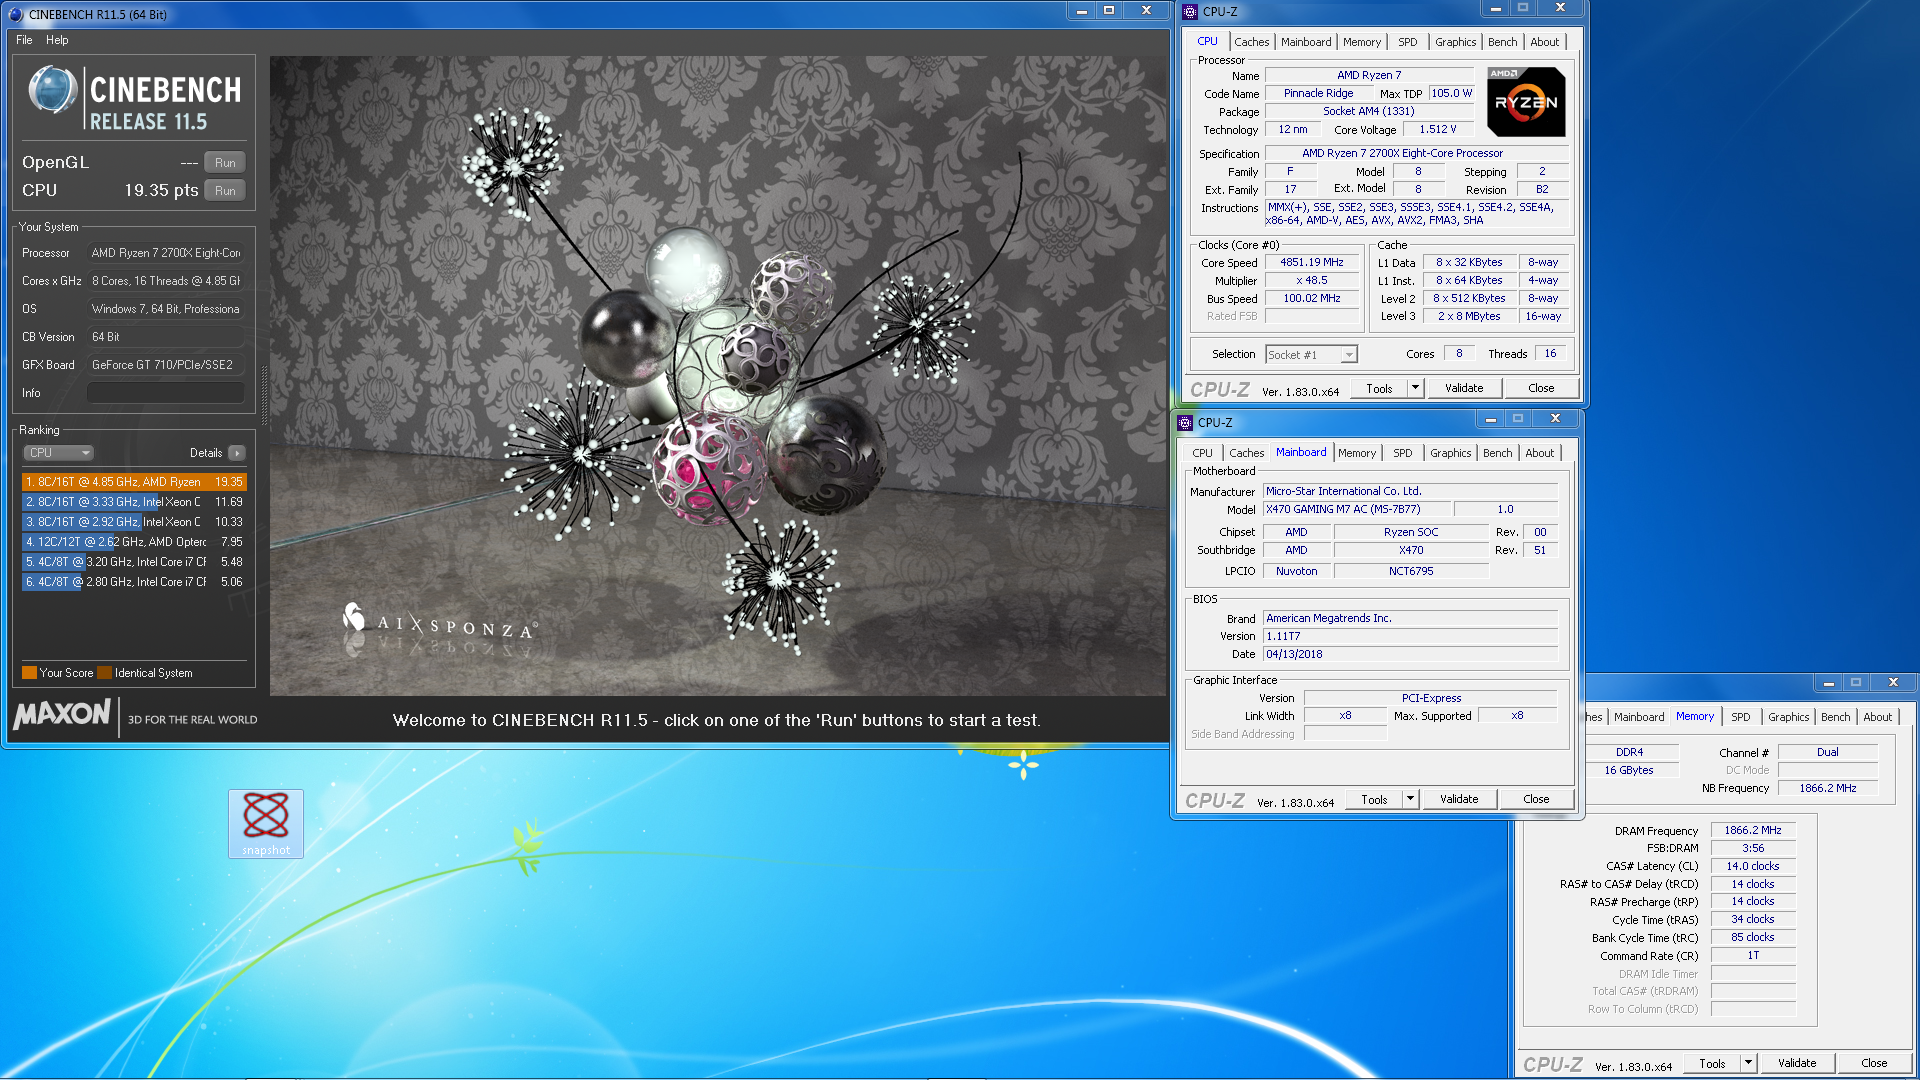Open the File menu in Cinebench

point(24,40)
